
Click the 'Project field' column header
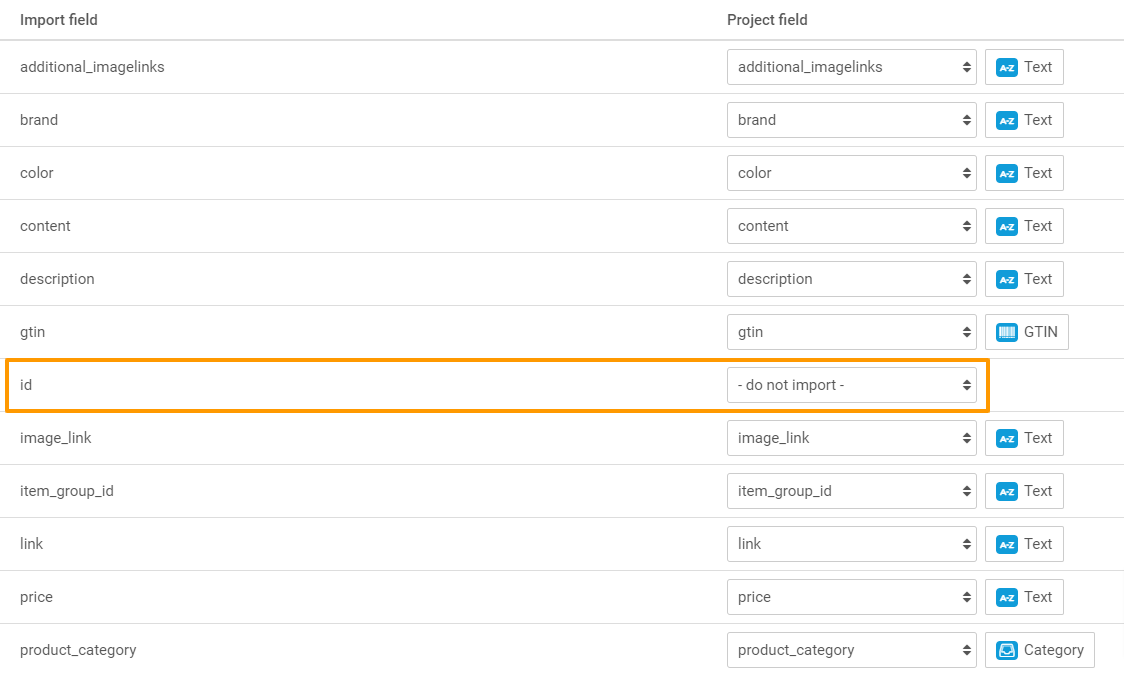pyautogui.click(x=767, y=20)
